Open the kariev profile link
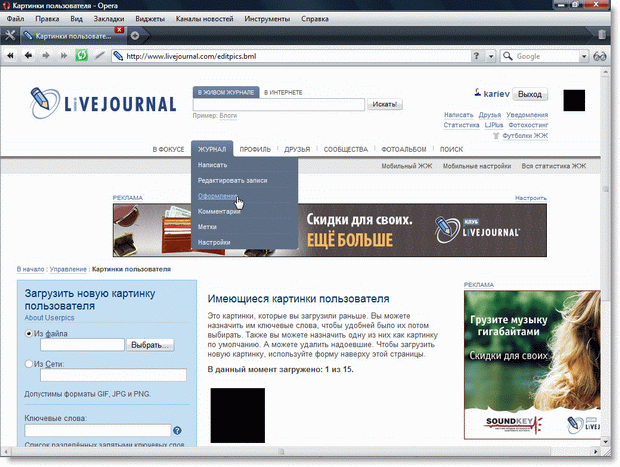 (496, 94)
